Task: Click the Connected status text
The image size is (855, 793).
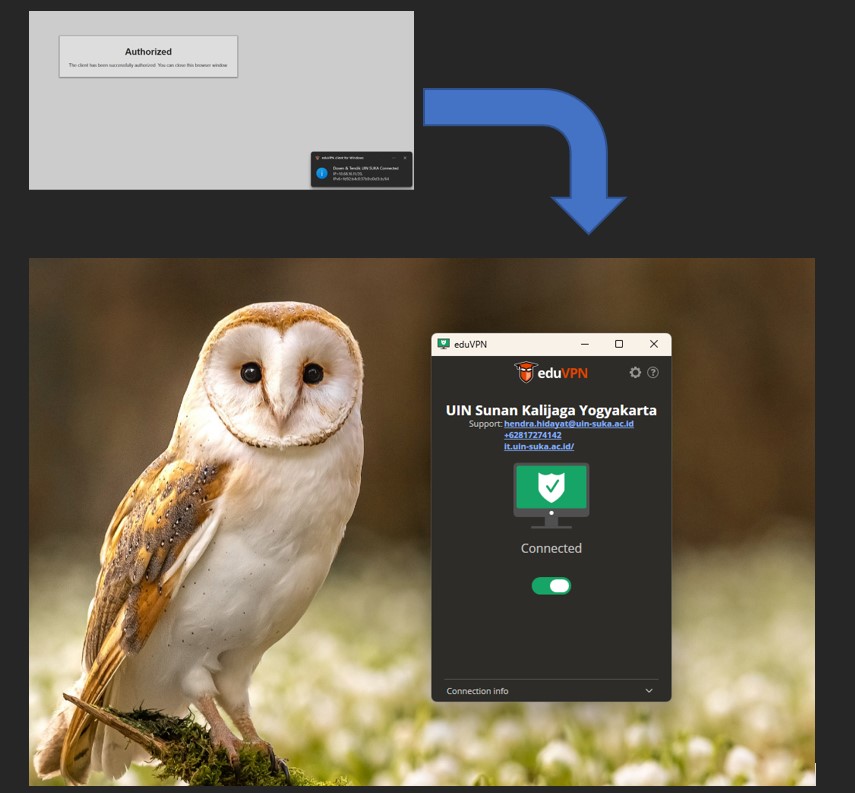Action: (x=551, y=548)
